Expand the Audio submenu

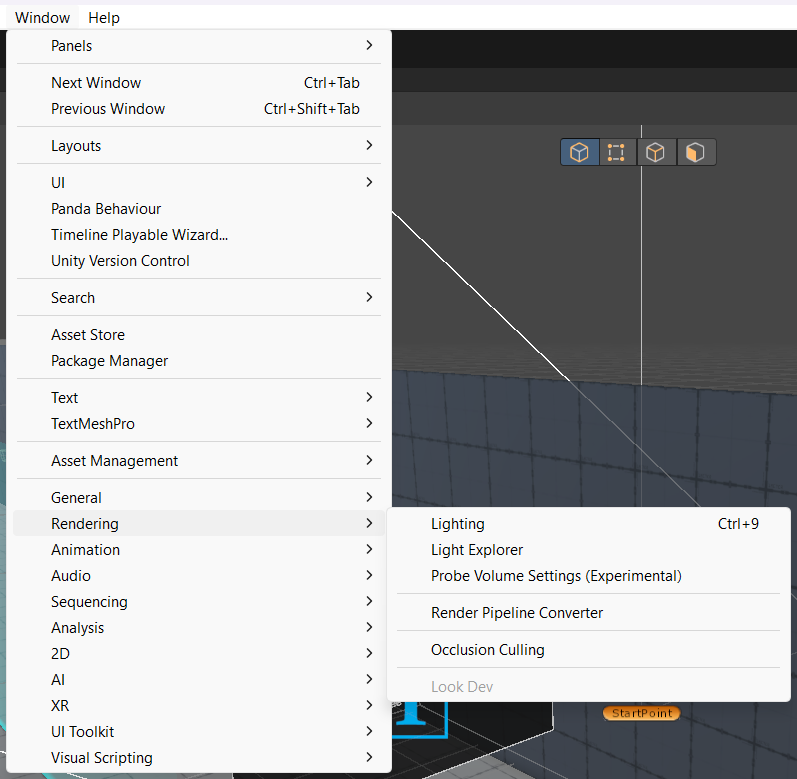pos(199,576)
